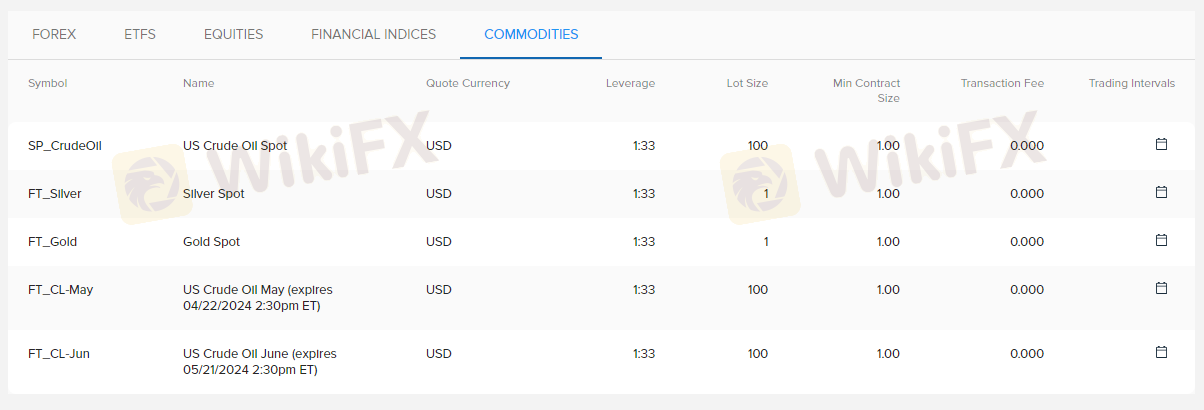Viewport: 1204px width, 410px height.
Task: Open trading intervals calendar for FT_Silver
Action: (x=1161, y=192)
